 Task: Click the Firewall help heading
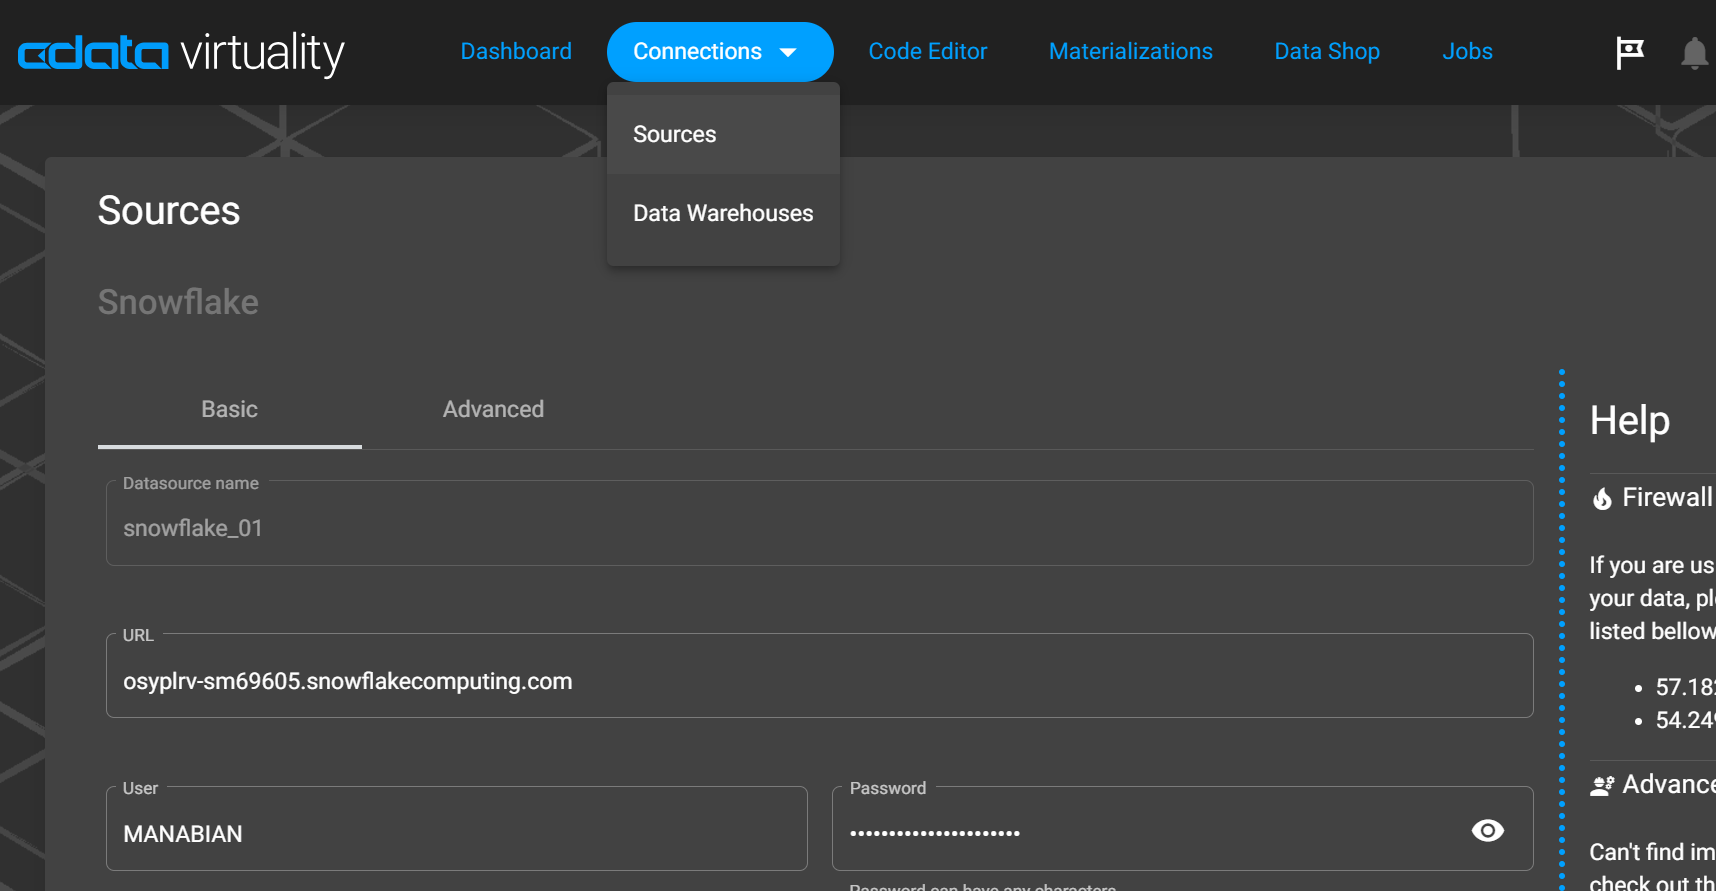click(x=1667, y=497)
